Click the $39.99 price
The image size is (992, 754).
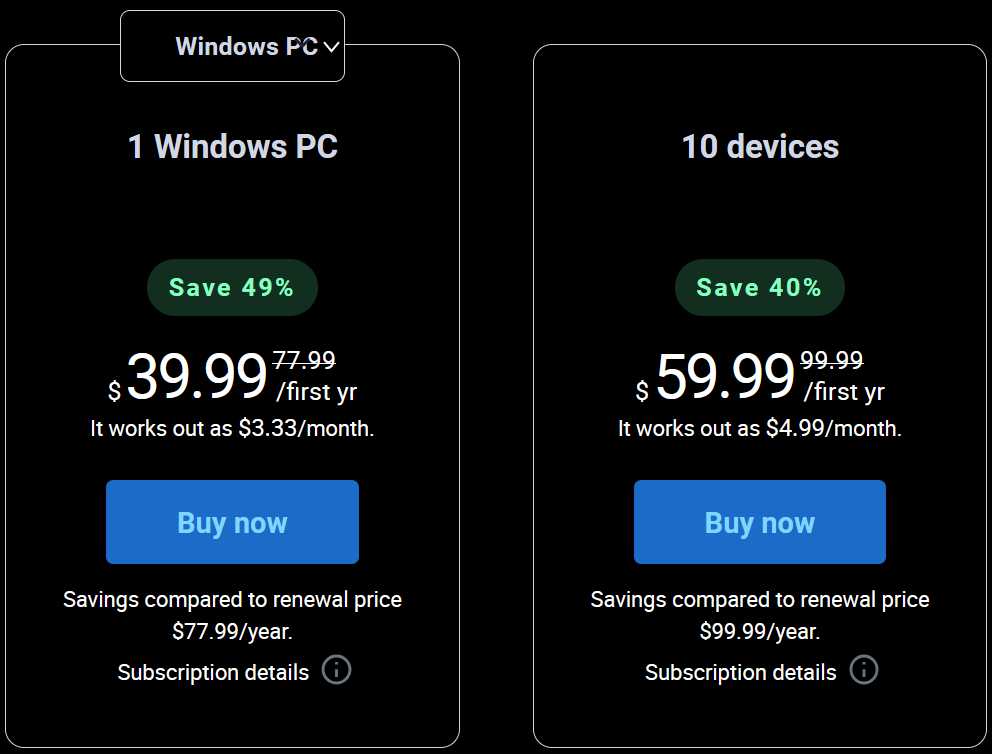[x=189, y=377]
